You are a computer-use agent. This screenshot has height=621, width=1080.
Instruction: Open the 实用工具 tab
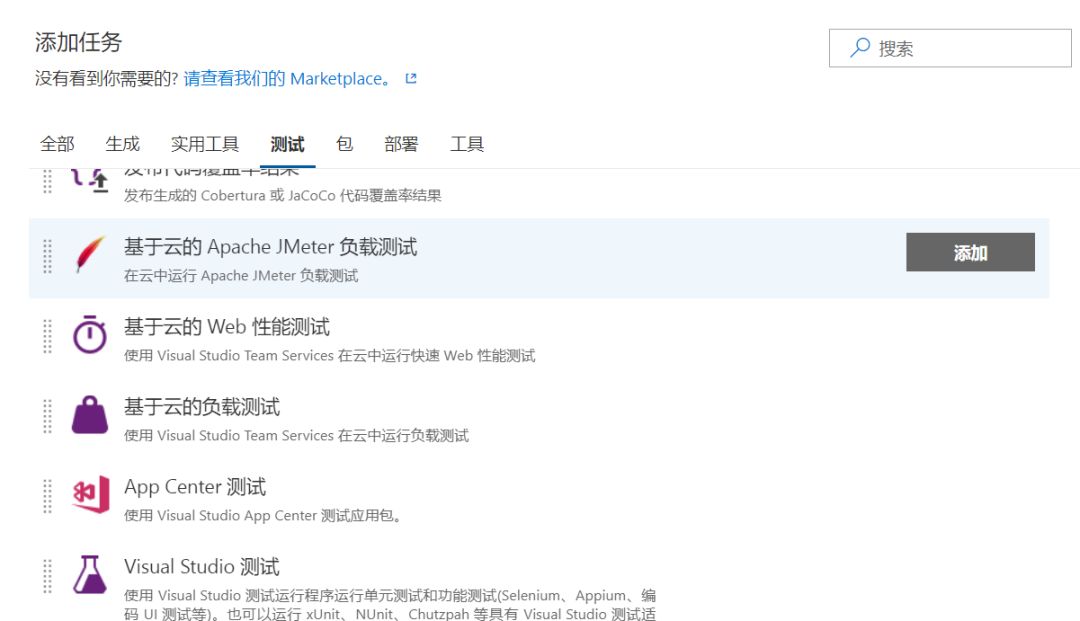205,144
